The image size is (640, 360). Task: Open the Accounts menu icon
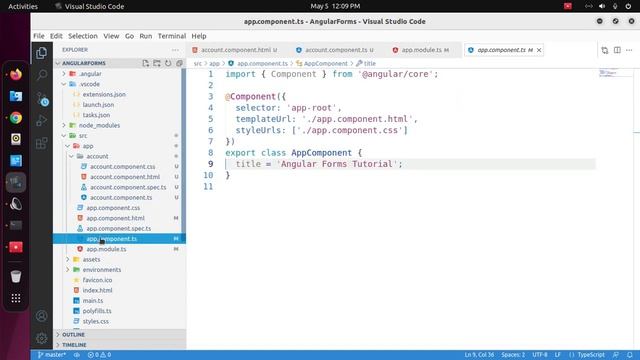tap(41, 316)
